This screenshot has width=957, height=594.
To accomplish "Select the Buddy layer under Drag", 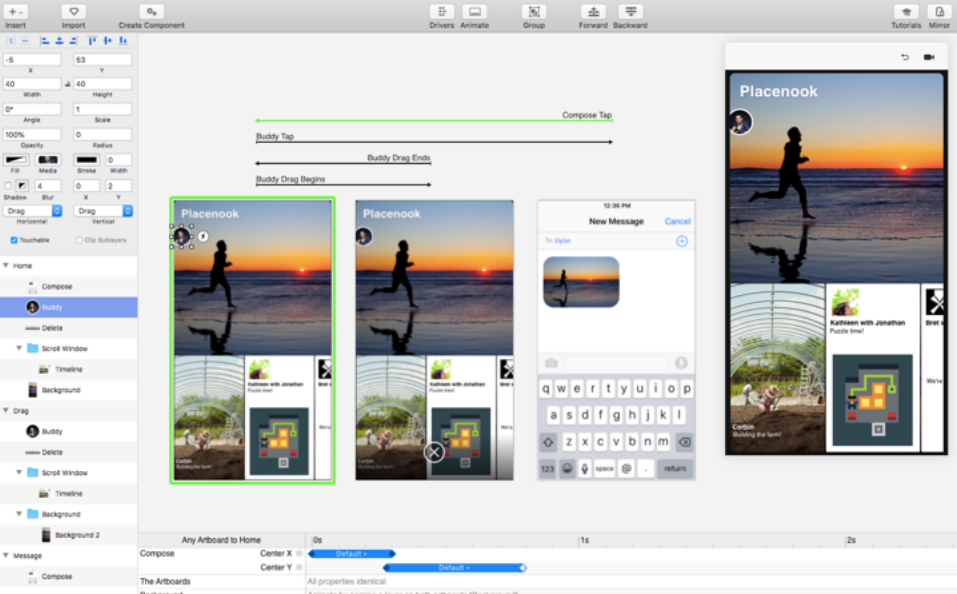I will [68, 432].
